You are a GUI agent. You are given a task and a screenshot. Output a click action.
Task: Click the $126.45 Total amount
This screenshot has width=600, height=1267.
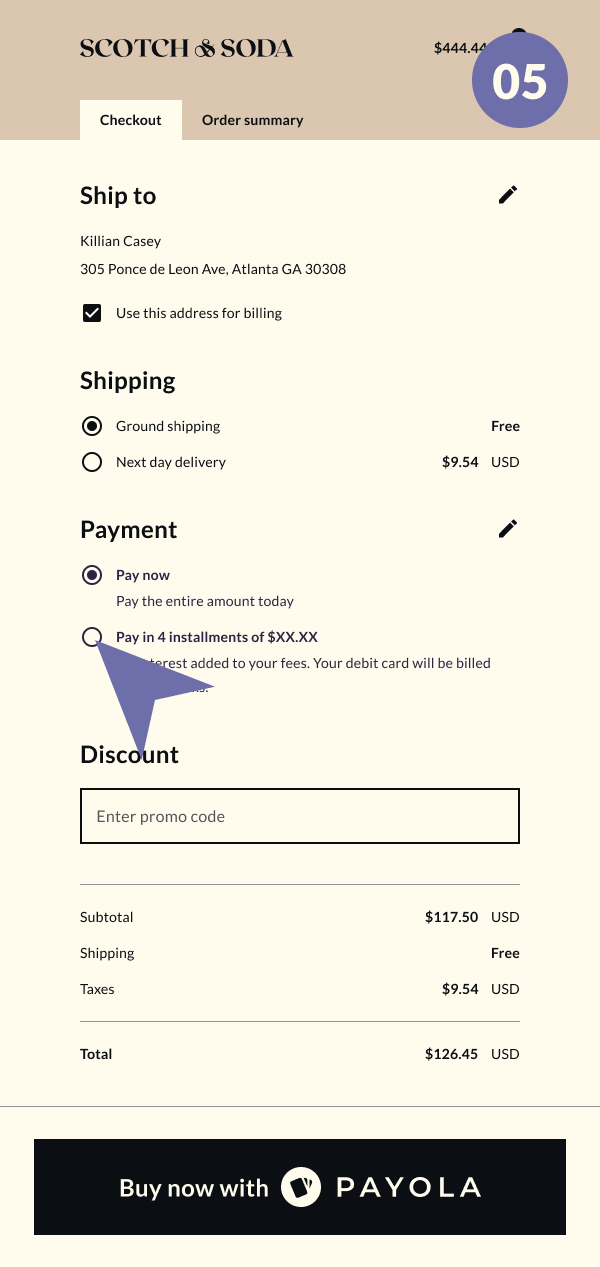point(451,1054)
